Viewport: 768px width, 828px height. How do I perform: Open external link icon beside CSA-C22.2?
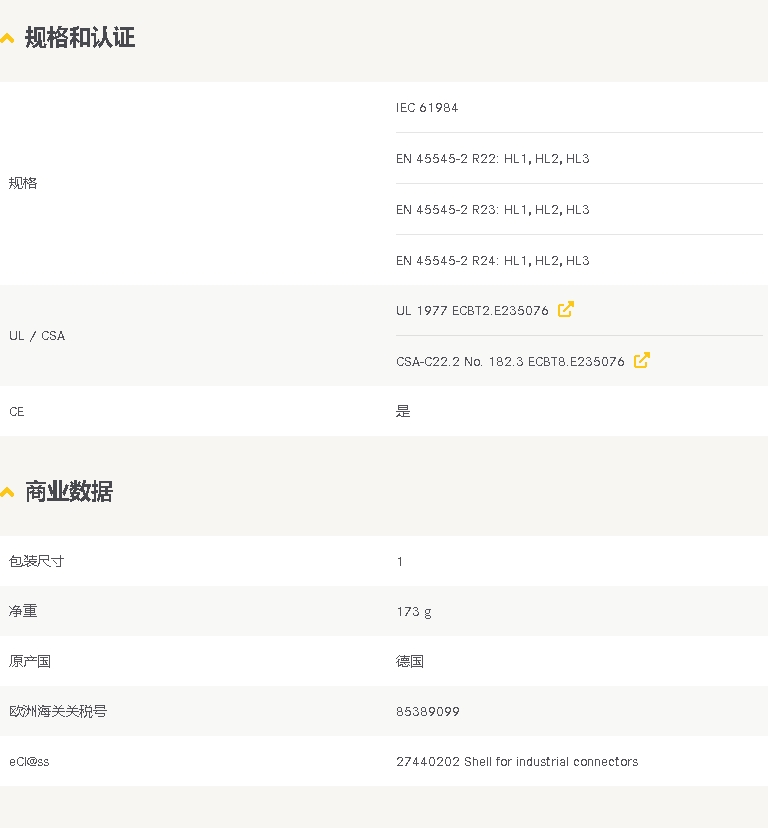641,361
